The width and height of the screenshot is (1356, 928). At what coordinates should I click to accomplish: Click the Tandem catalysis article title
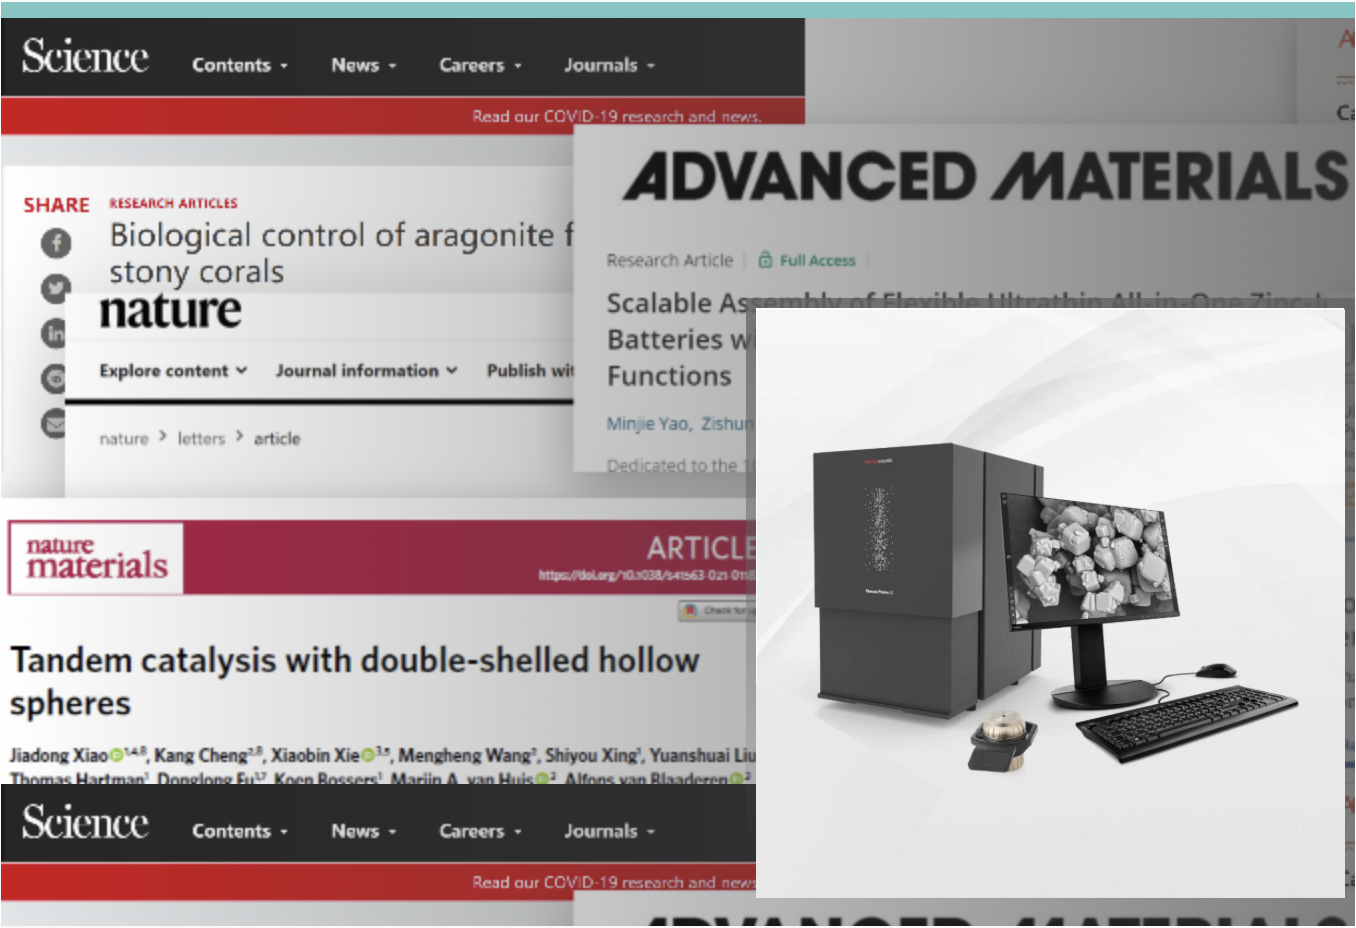tap(355, 681)
